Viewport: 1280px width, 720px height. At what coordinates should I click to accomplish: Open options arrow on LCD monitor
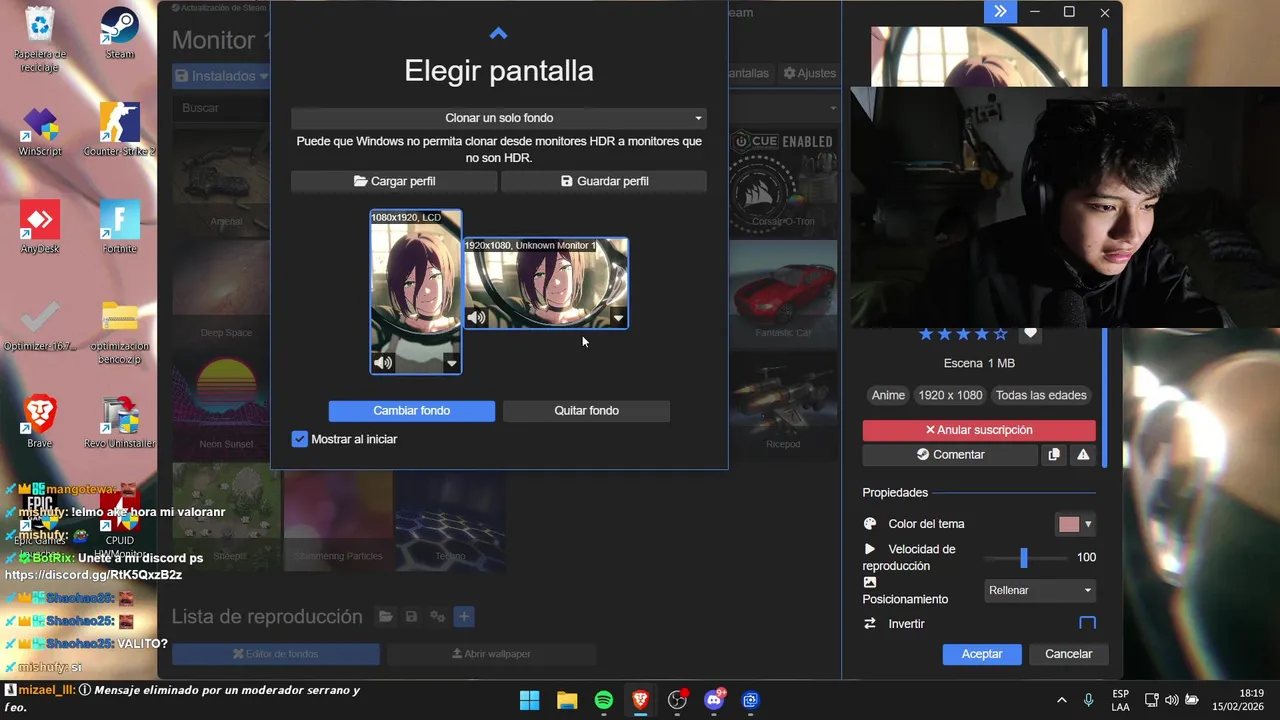coord(451,363)
